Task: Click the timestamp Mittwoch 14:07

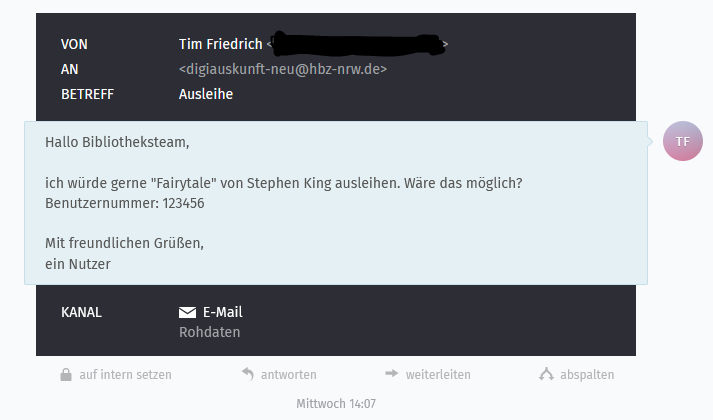Action: click(x=336, y=404)
